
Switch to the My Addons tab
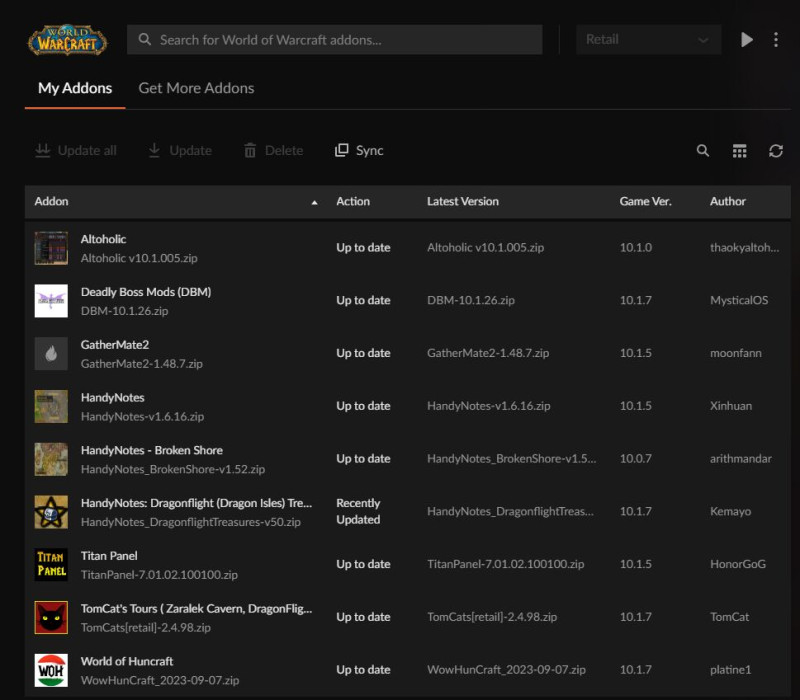click(x=75, y=88)
